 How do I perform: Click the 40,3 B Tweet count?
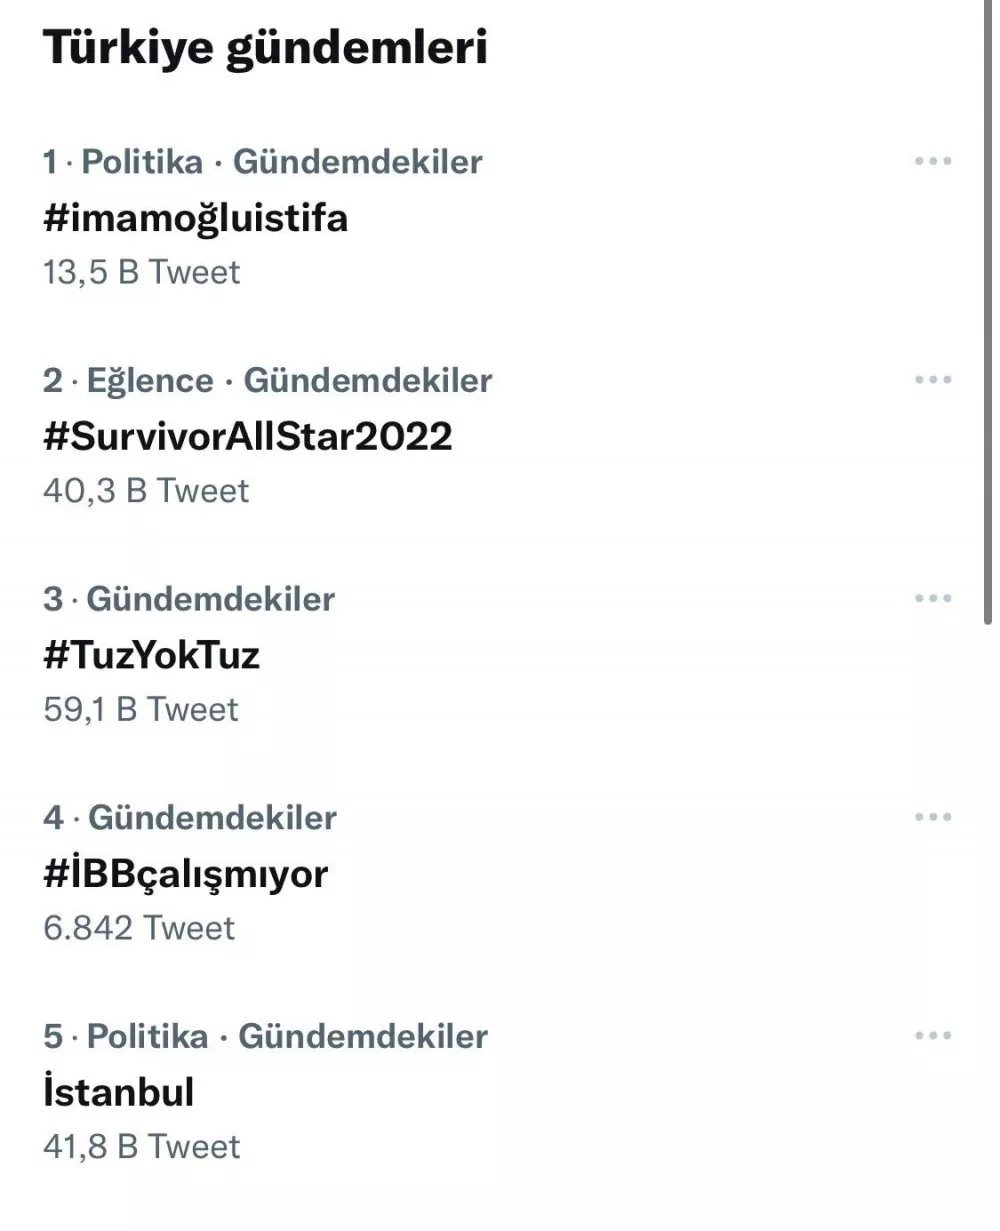[x=146, y=491]
